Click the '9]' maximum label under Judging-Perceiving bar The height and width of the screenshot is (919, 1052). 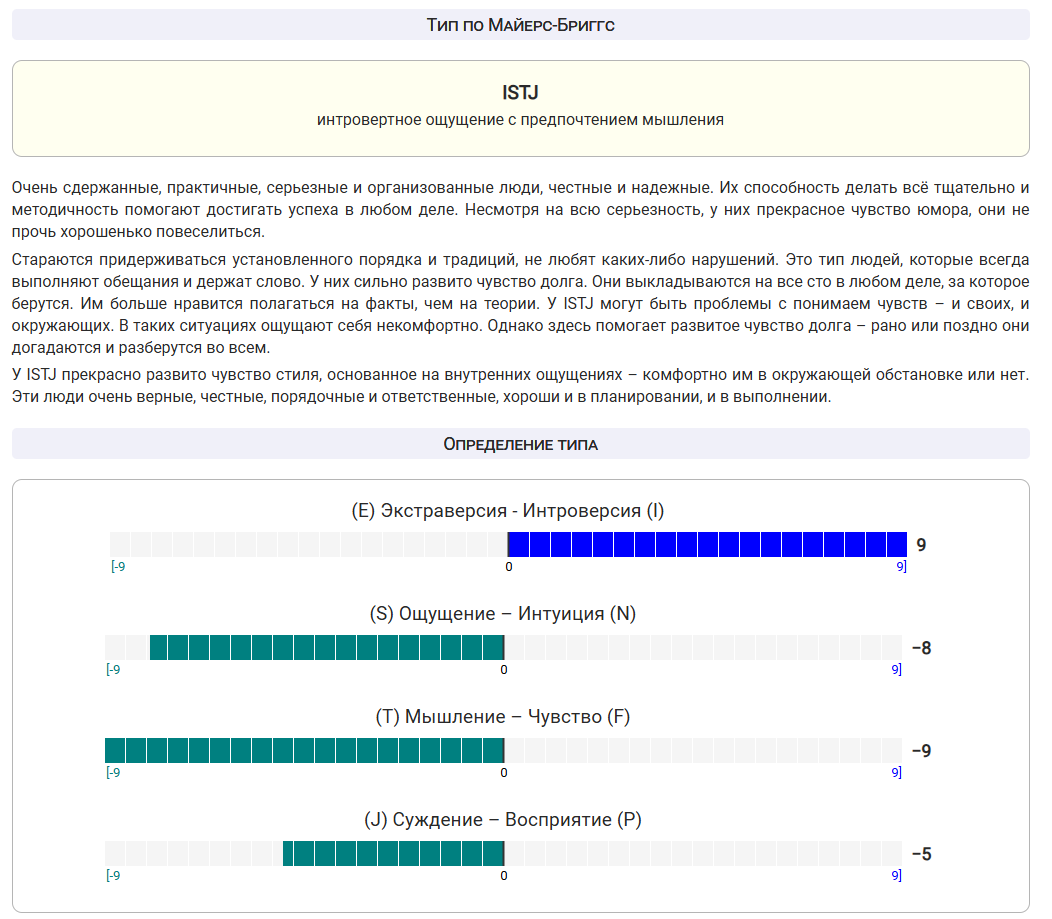pyautogui.click(x=896, y=875)
